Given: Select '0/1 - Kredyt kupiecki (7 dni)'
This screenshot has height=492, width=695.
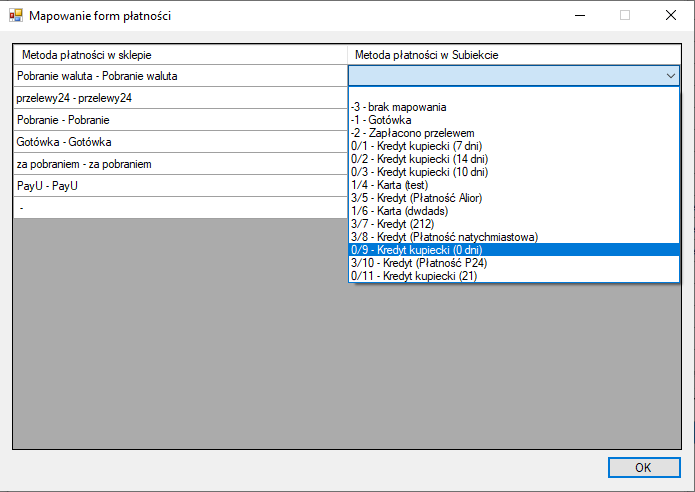Looking at the screenshot, I should coord(514,146).
